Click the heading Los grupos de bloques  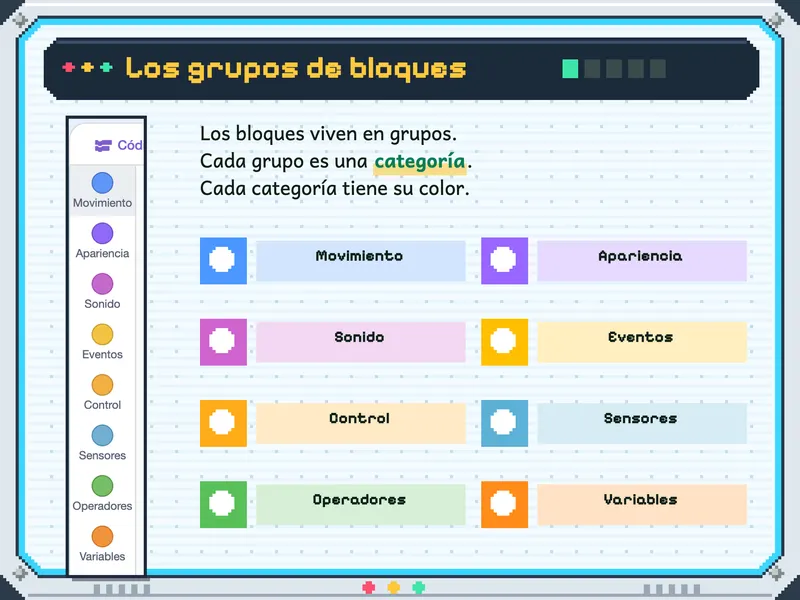pyautogui.click(x=296, y=68)
